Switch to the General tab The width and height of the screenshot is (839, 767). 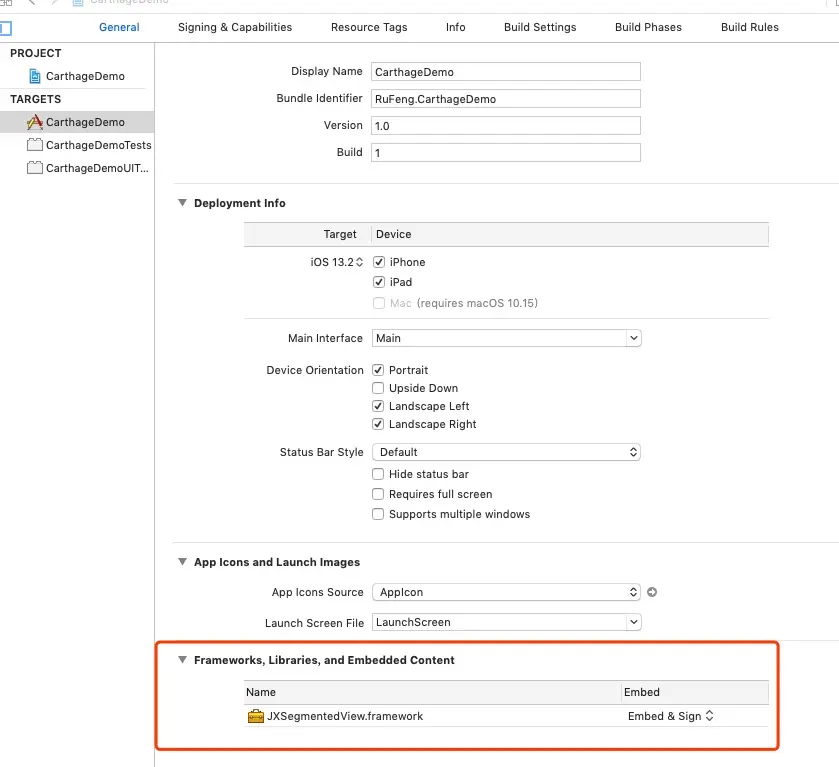pos(119,27)
